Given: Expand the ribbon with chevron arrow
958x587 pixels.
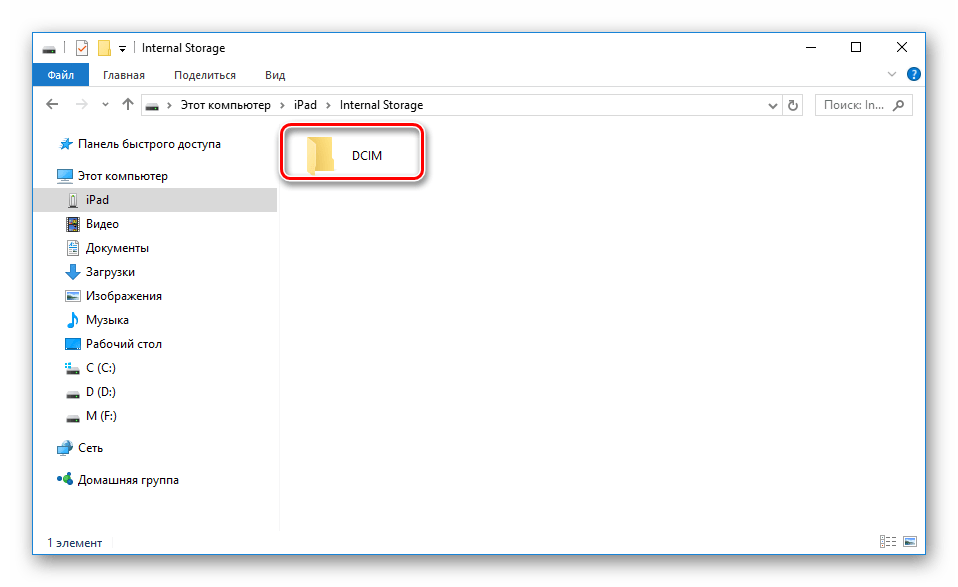Looking at the screenshot, I should pyautogui.click(x=893, y=75).
